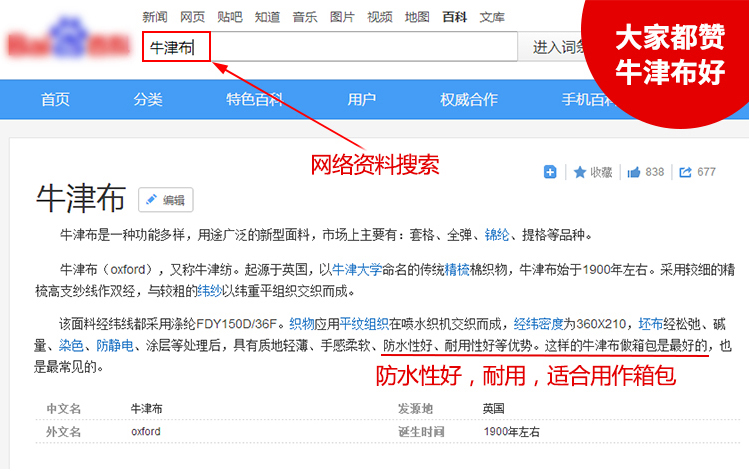Follow the 坯布 hyperlink

point(651,324)
